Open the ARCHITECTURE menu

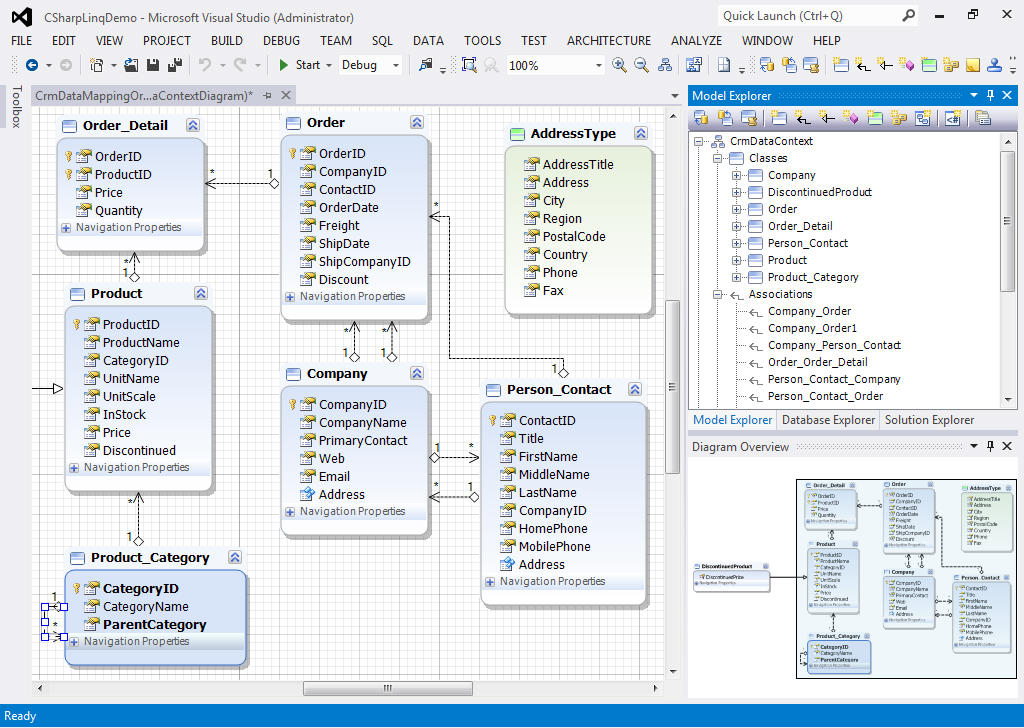coord(608,41)
